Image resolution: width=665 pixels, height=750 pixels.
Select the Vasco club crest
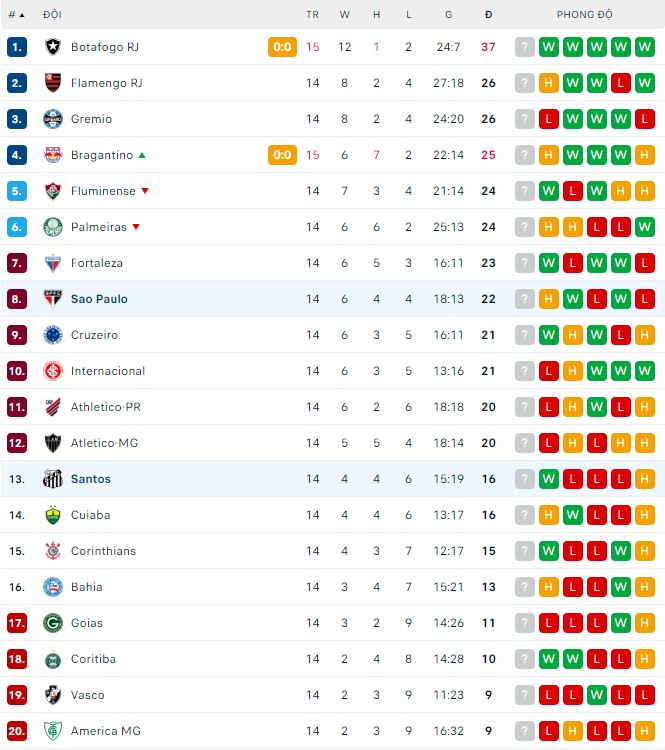point(53,695)
